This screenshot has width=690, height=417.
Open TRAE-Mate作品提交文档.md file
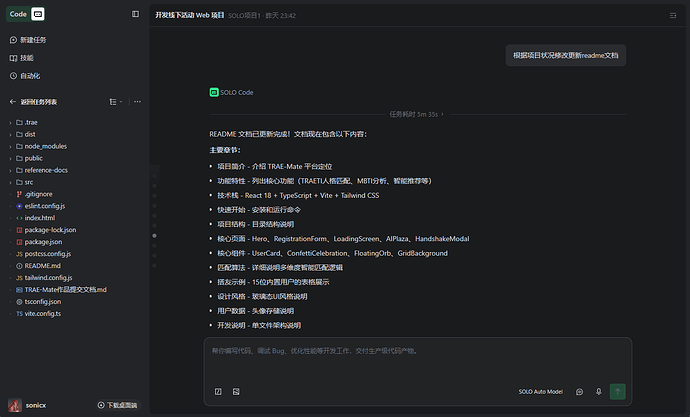click(61, 289)
